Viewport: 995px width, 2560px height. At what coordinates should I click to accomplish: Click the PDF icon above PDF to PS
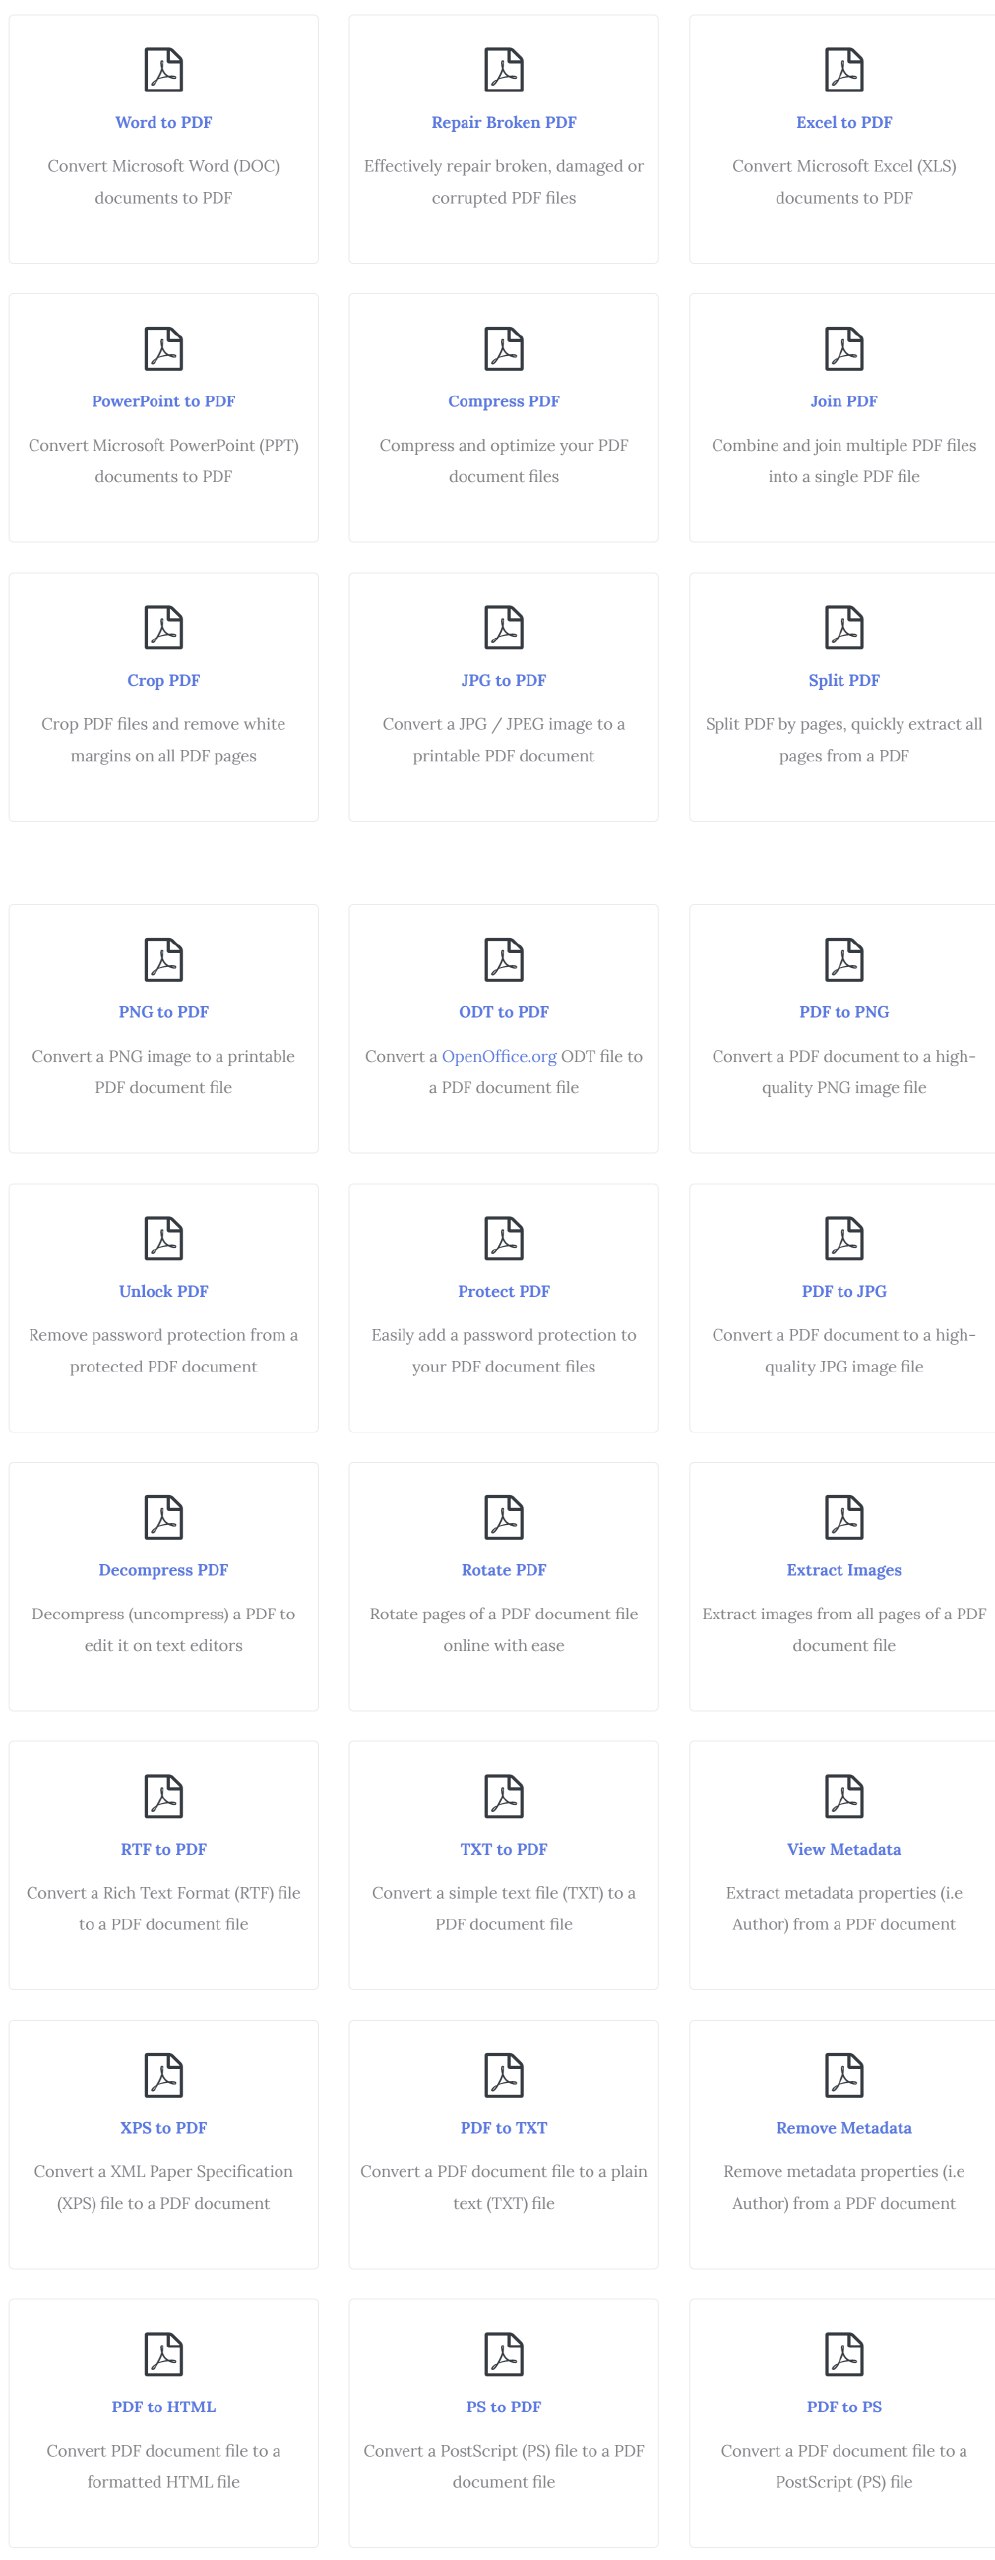844,2355
